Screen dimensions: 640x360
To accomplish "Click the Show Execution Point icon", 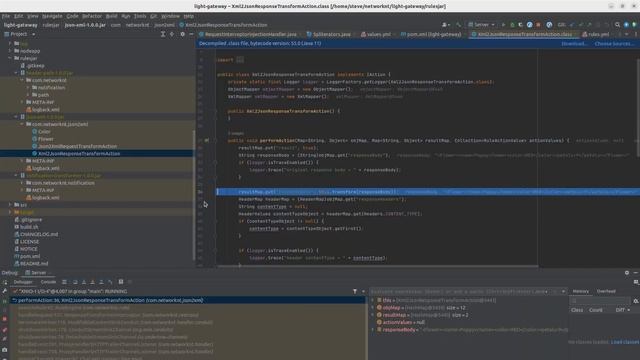I will 64,282.
